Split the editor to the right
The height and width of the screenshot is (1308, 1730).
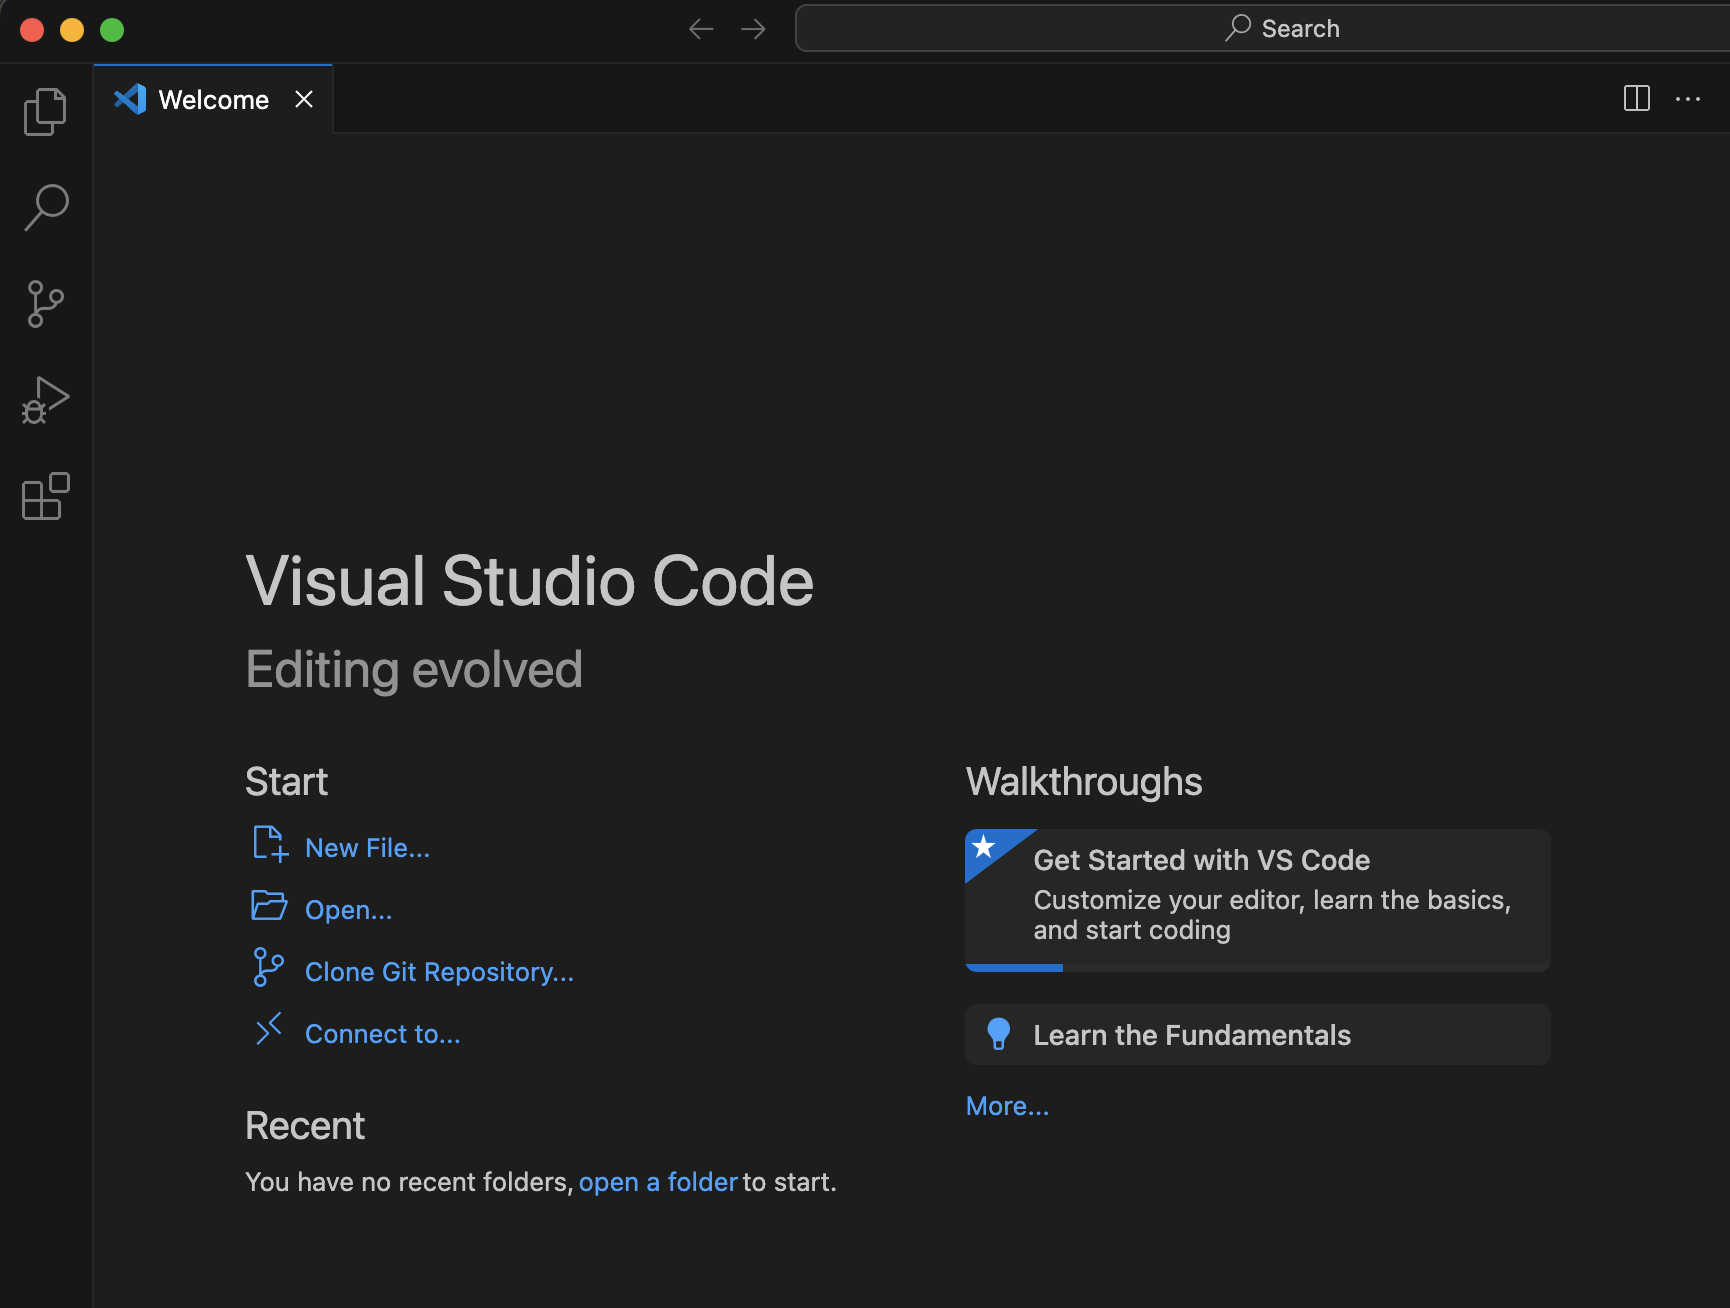[x=1636, y=98]
